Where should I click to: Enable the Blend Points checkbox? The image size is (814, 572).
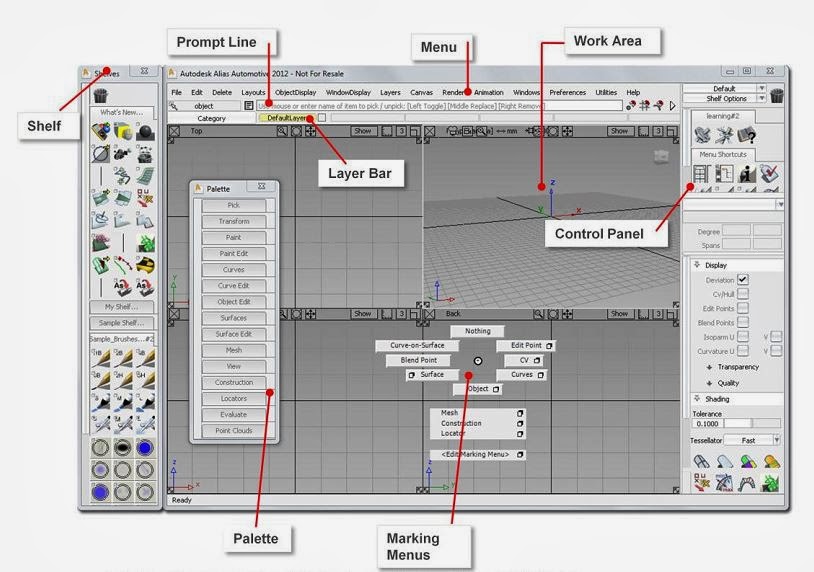pos(743,322)
